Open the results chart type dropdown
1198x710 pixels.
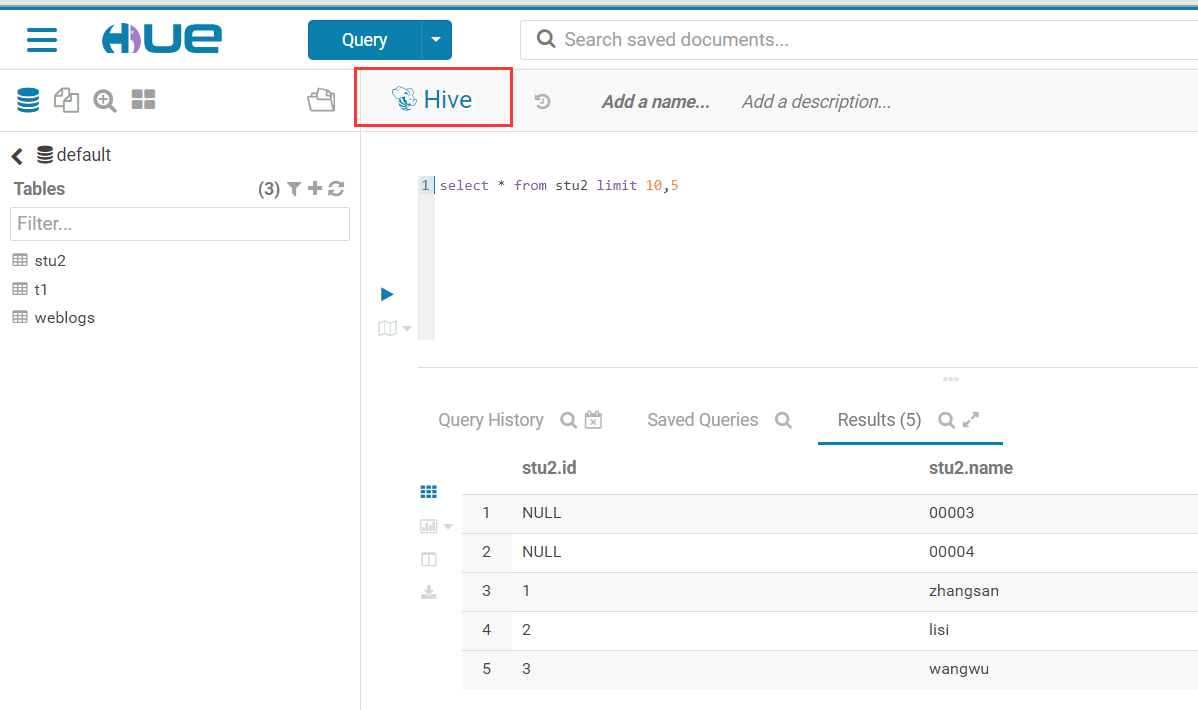coord(436,526)
